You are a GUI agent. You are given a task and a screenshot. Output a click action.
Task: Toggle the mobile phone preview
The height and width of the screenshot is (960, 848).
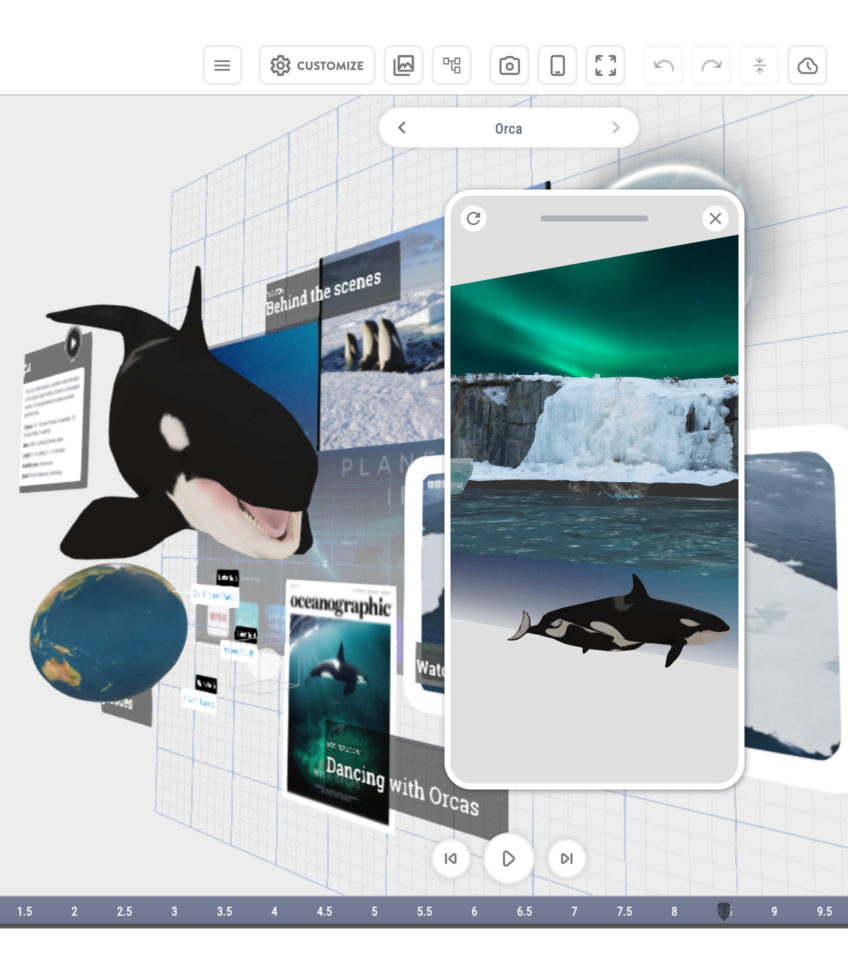click(557, 65)
